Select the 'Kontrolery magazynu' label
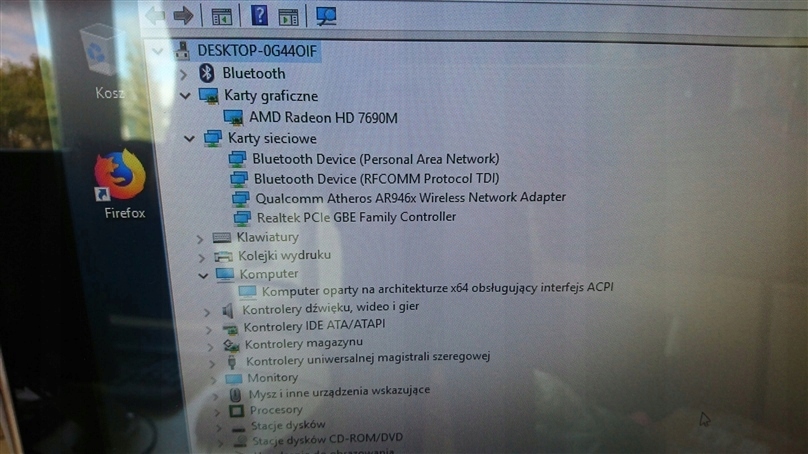808x454 pixels. (304, 343)
